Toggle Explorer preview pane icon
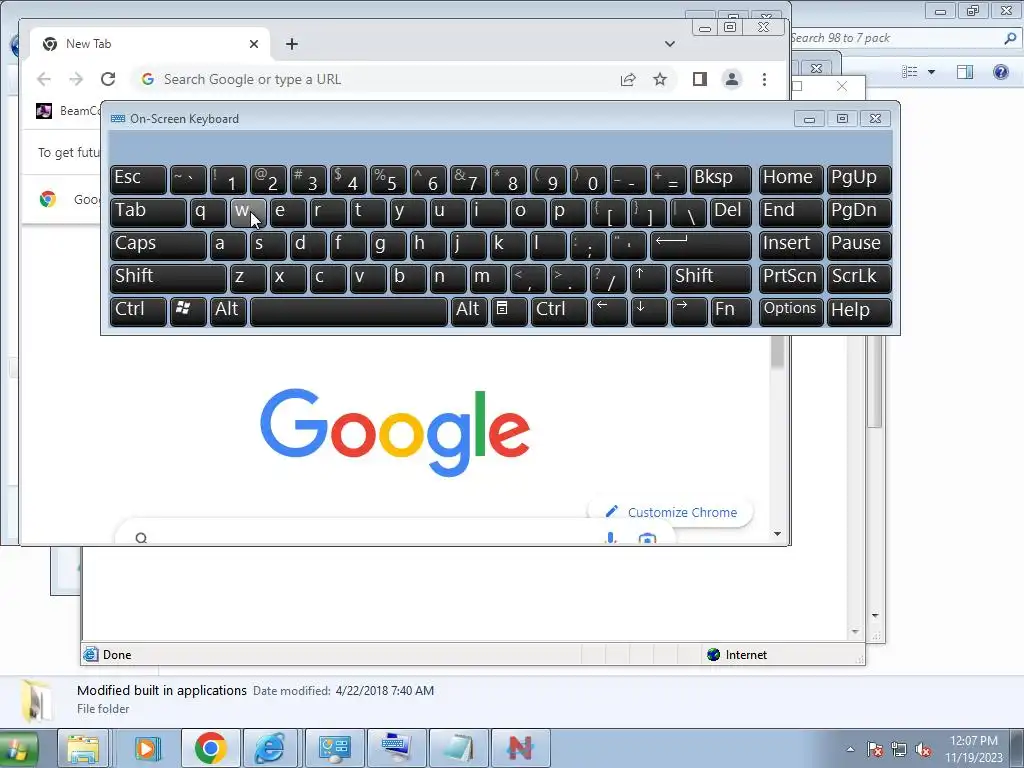The width and height of the screenshot is (1024, 768). pos(965,72)
